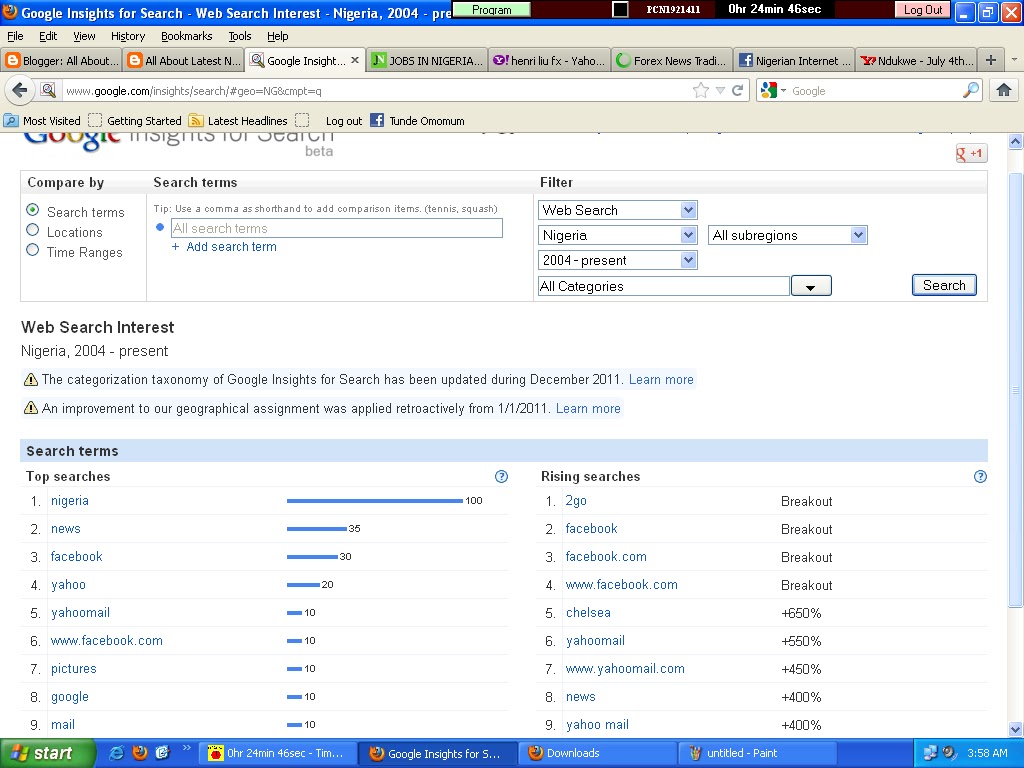Image resolution: width=1024 pixels, height=768 pixels.
Task: Click the Log out bookmark
Action: tap(344, 120)
